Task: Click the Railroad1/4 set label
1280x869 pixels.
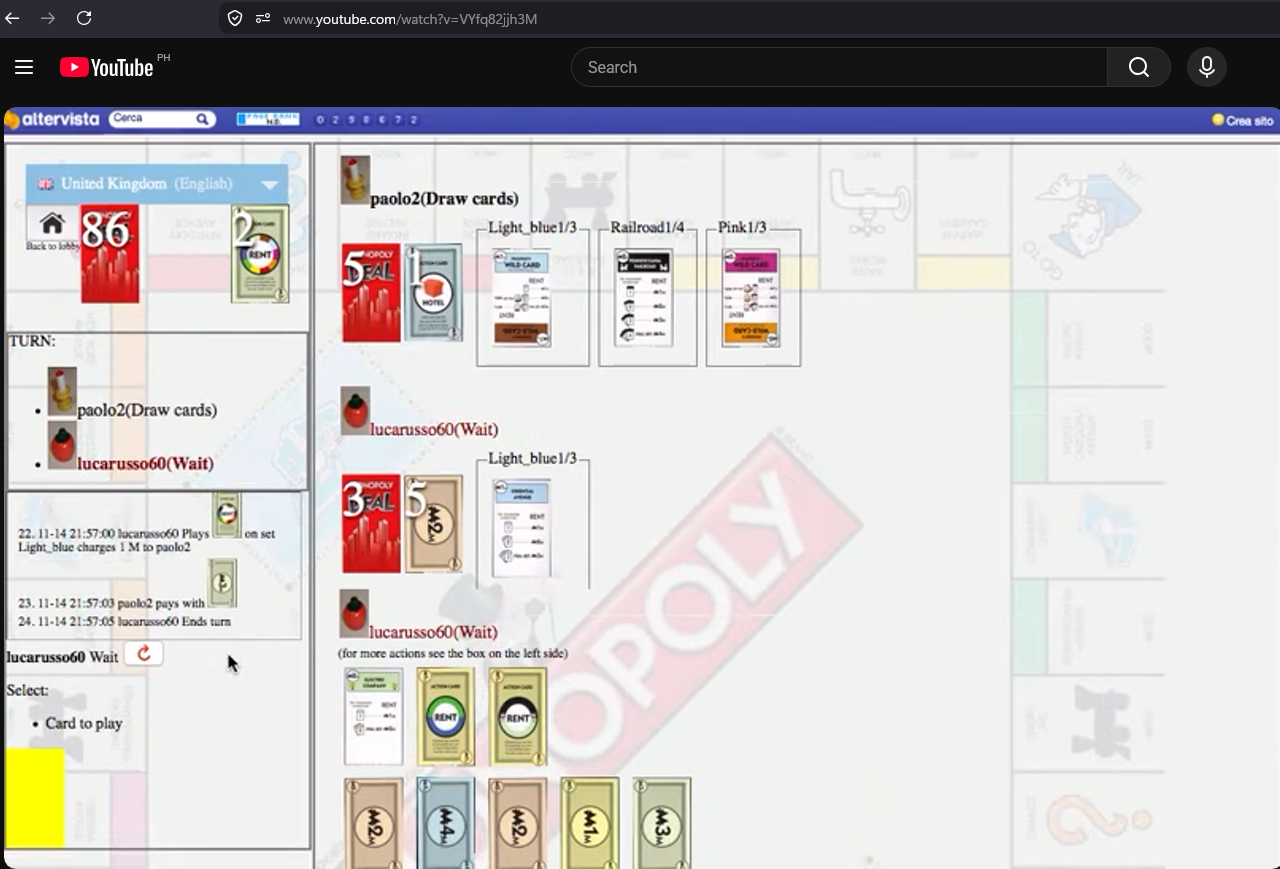Action: (x=648, y=228)
